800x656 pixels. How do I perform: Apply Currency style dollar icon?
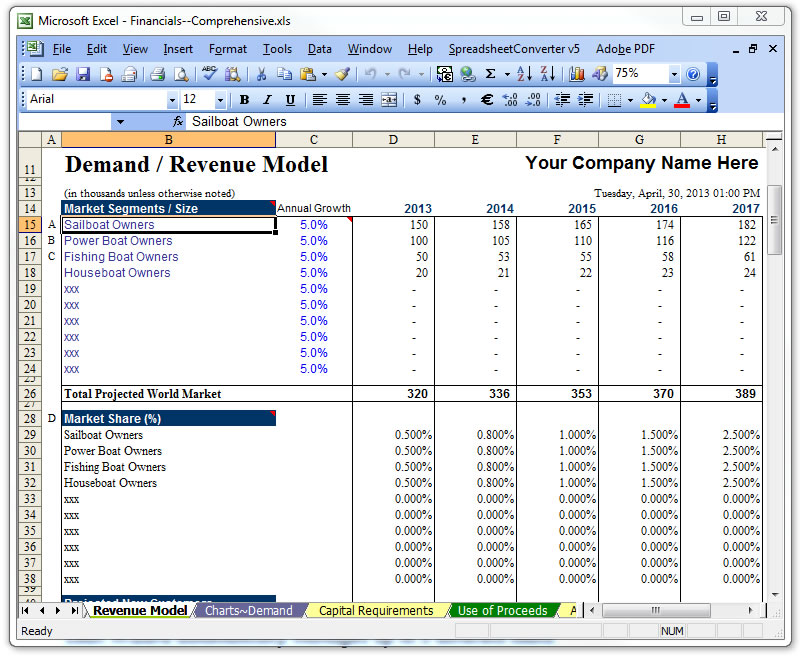click(417, 100)
